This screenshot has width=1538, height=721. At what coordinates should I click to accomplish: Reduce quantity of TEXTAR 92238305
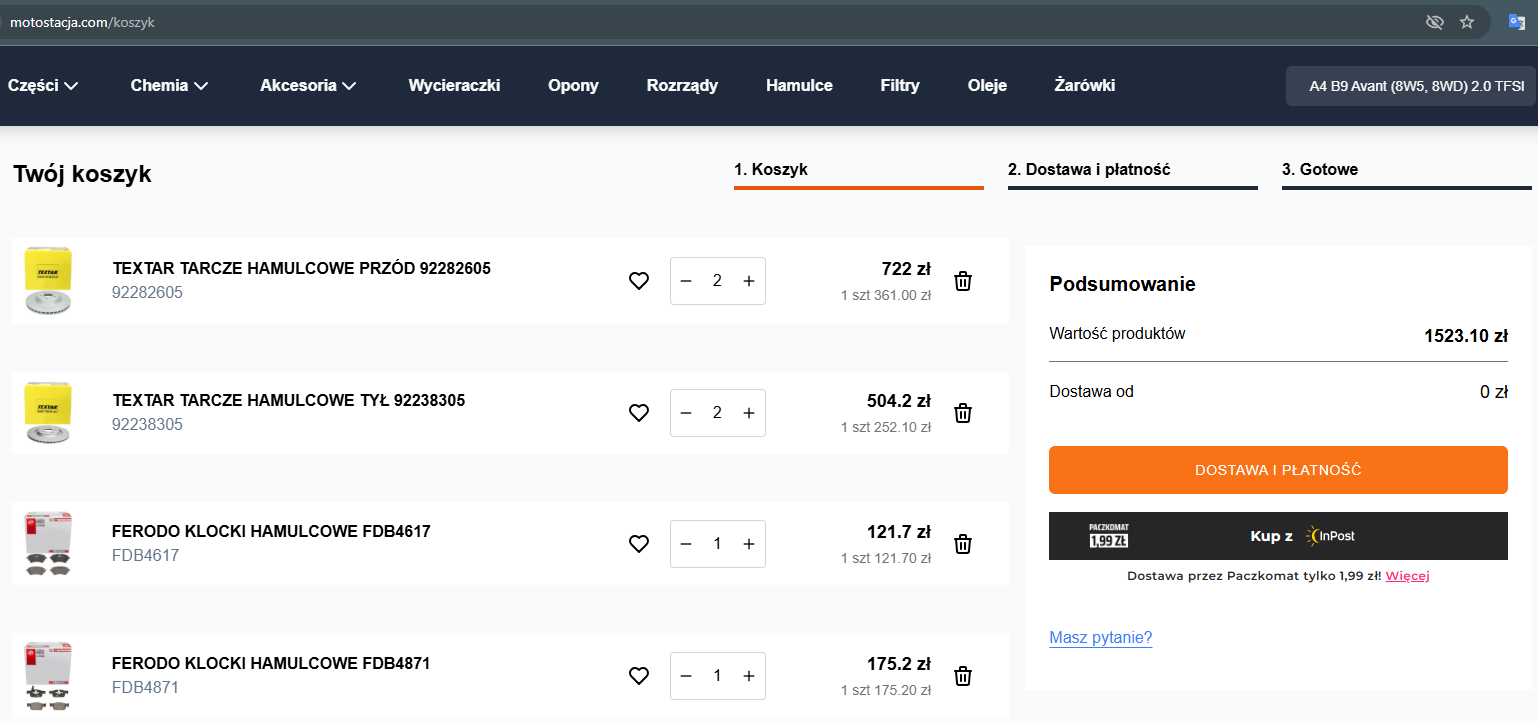point(686,413)
